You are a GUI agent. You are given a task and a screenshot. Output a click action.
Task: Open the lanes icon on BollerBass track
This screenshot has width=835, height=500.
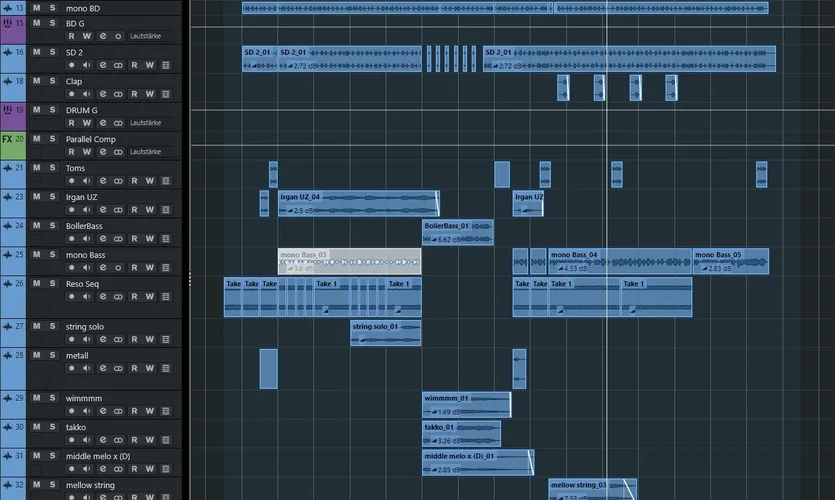(165, 239)
